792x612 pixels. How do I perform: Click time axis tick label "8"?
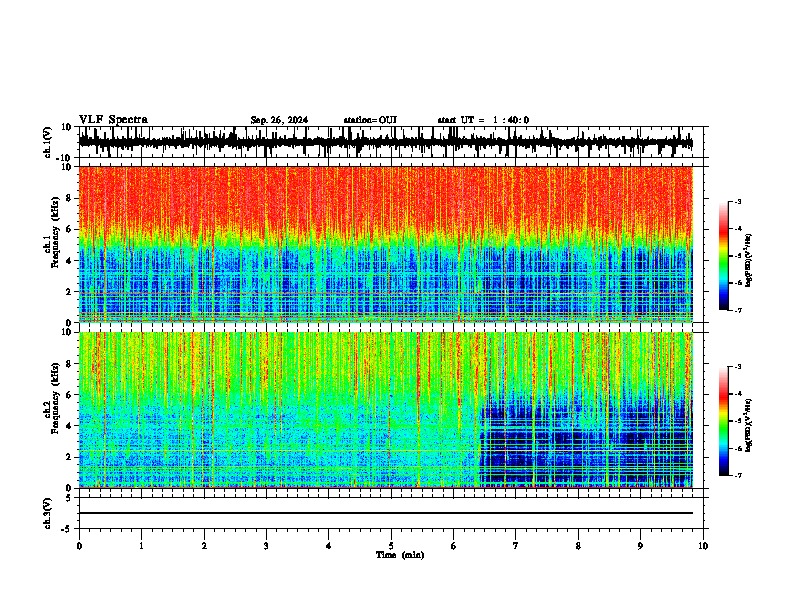pos(578,546)
